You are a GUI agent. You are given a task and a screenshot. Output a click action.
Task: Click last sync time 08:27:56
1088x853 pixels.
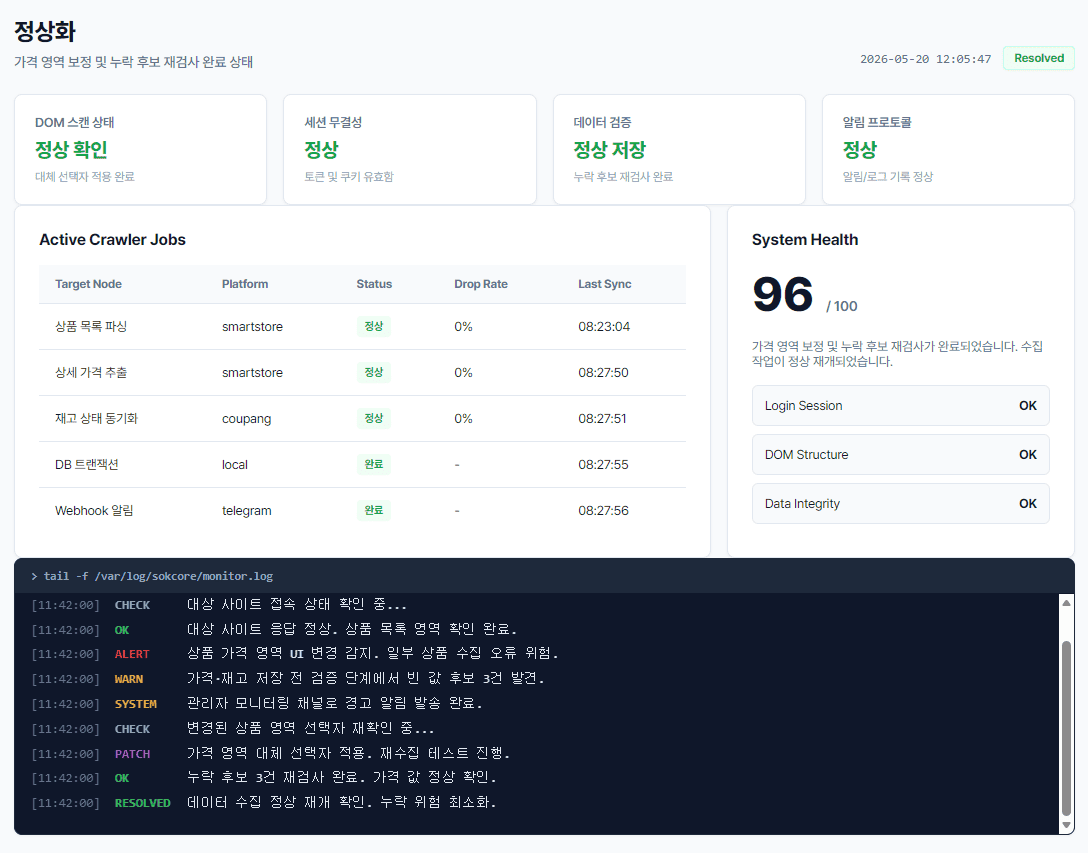point(603,510)
